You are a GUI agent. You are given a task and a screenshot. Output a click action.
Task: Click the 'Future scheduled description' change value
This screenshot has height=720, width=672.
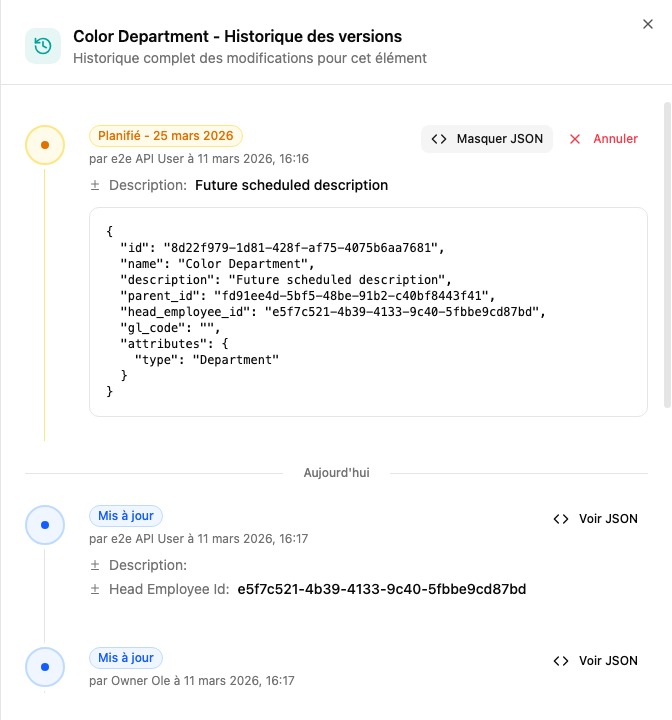click(x=291, y=186)
